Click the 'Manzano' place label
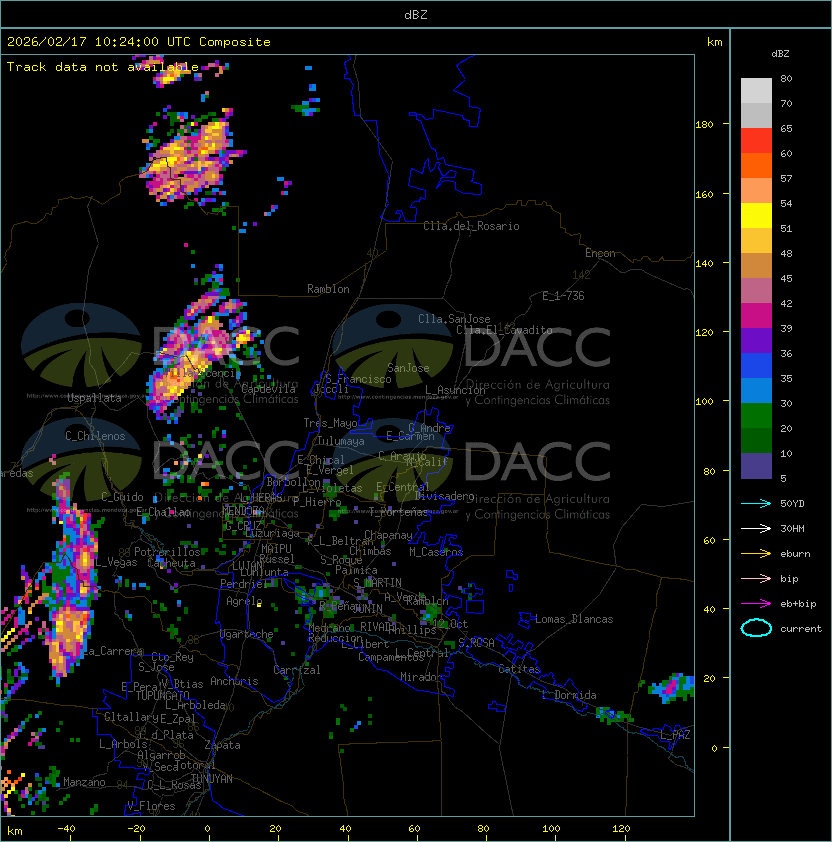This screenshot has height=842, width=832. [84, 782]
